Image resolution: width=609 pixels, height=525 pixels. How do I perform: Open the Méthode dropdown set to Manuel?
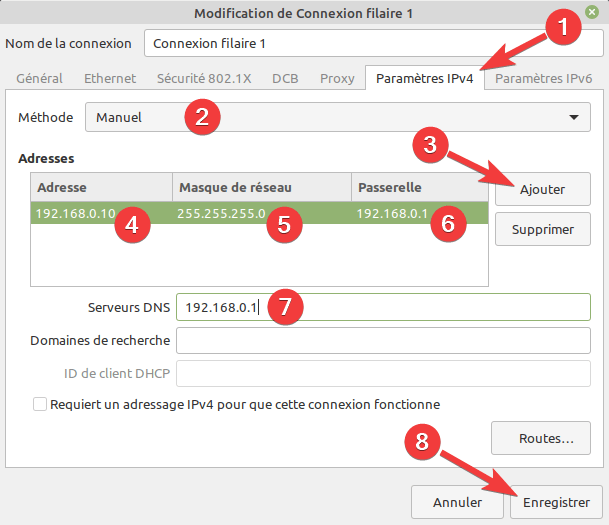(338, 117)
